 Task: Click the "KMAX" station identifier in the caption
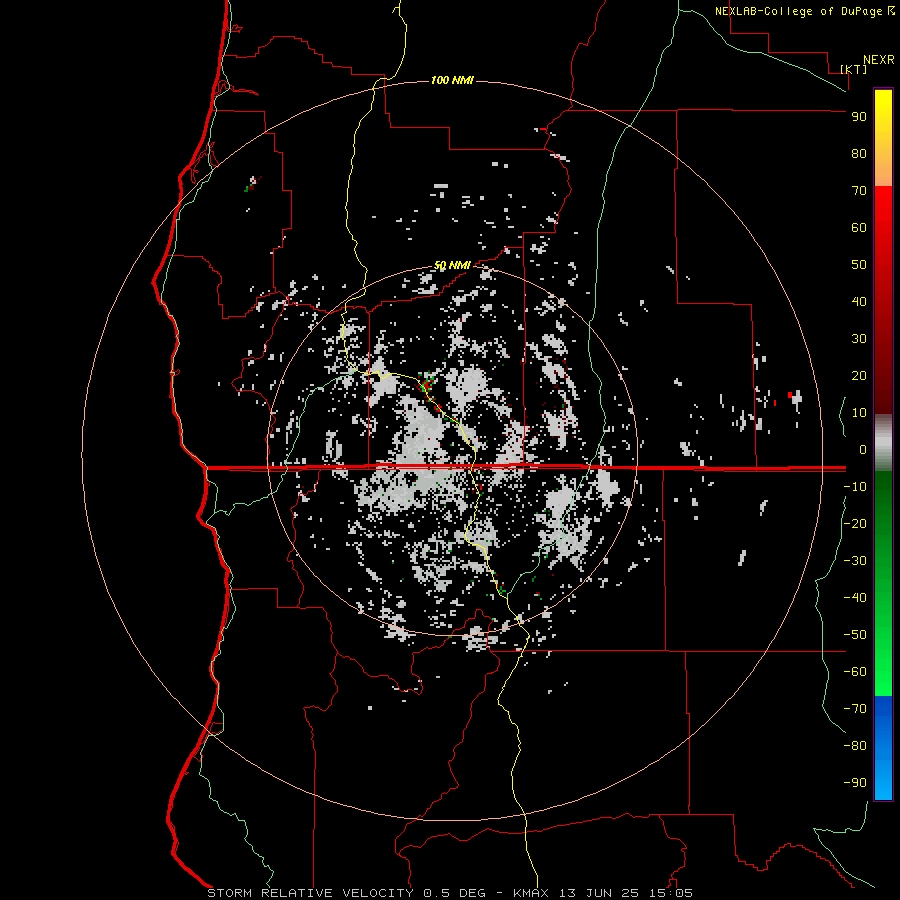pos(530,893)
